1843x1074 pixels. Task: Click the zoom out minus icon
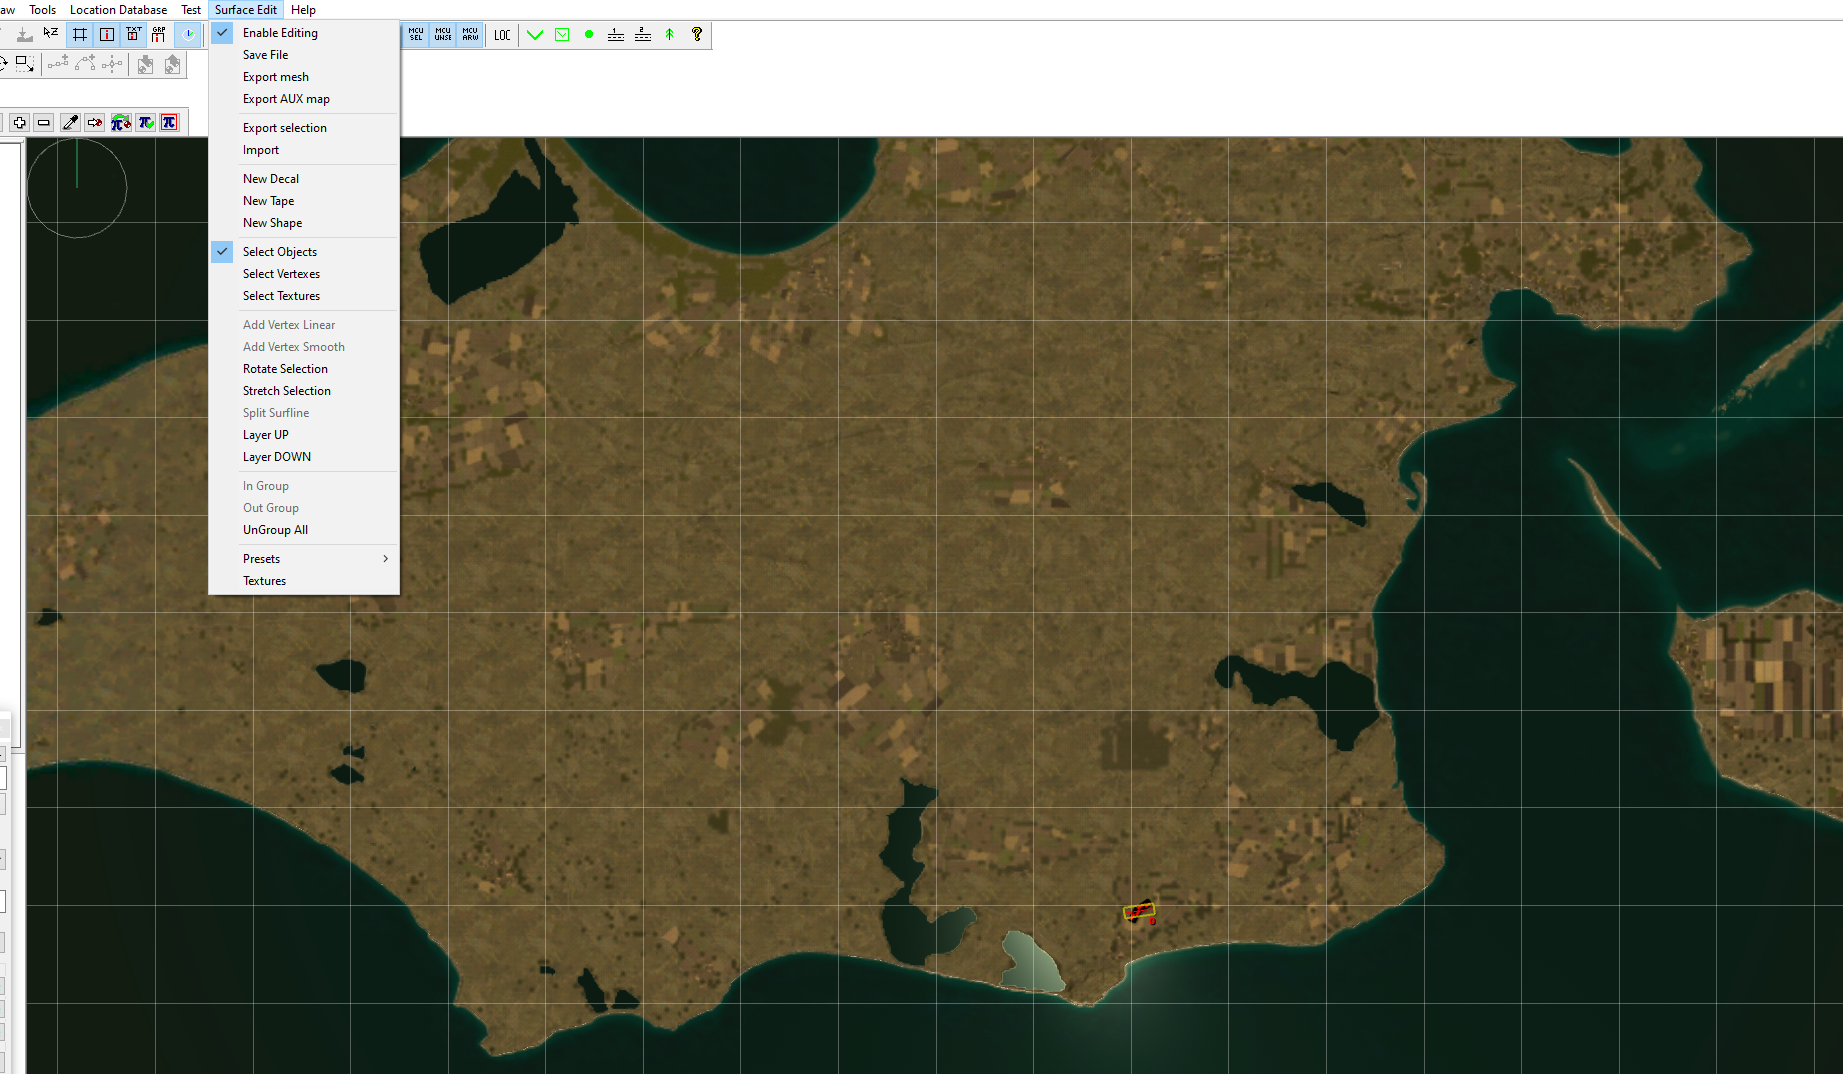44,122
